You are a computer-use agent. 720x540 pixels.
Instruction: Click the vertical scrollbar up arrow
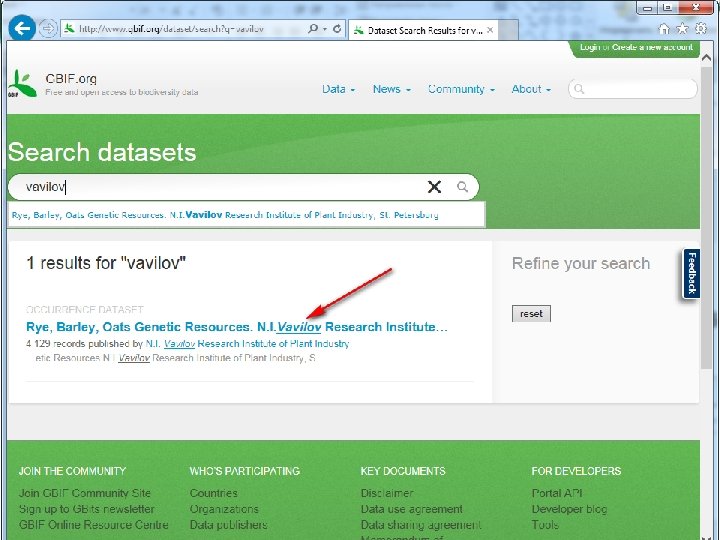click(x=706, y=58)
